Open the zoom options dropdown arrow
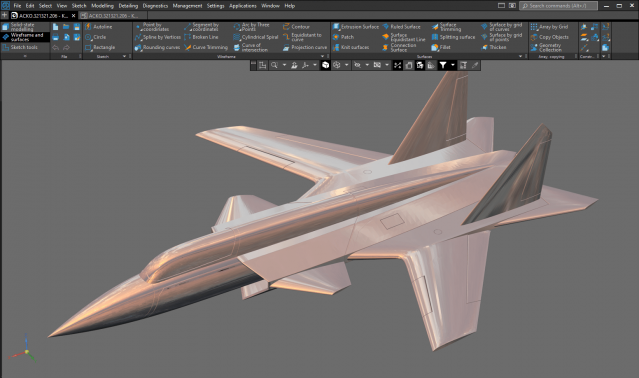The height and width of the screenshot is (378, 639). pyautogui.click(x=284, y=65)
